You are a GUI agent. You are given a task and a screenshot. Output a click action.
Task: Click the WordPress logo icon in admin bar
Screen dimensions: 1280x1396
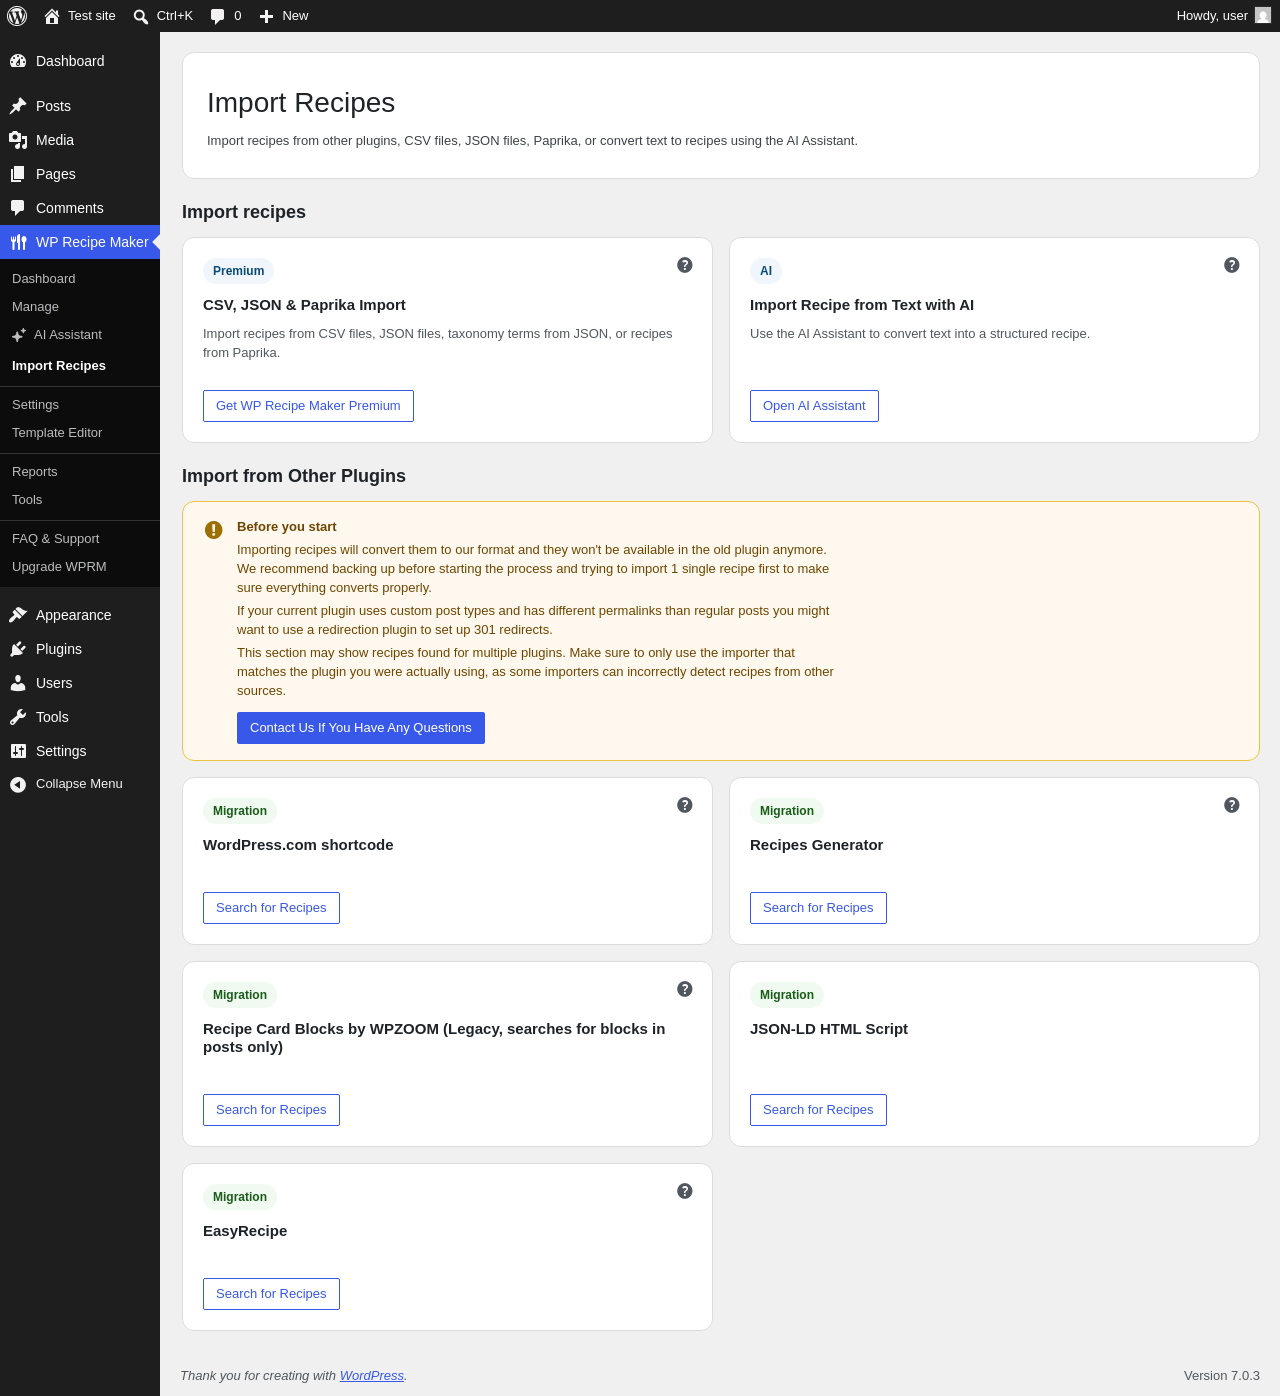click(17, 16)
